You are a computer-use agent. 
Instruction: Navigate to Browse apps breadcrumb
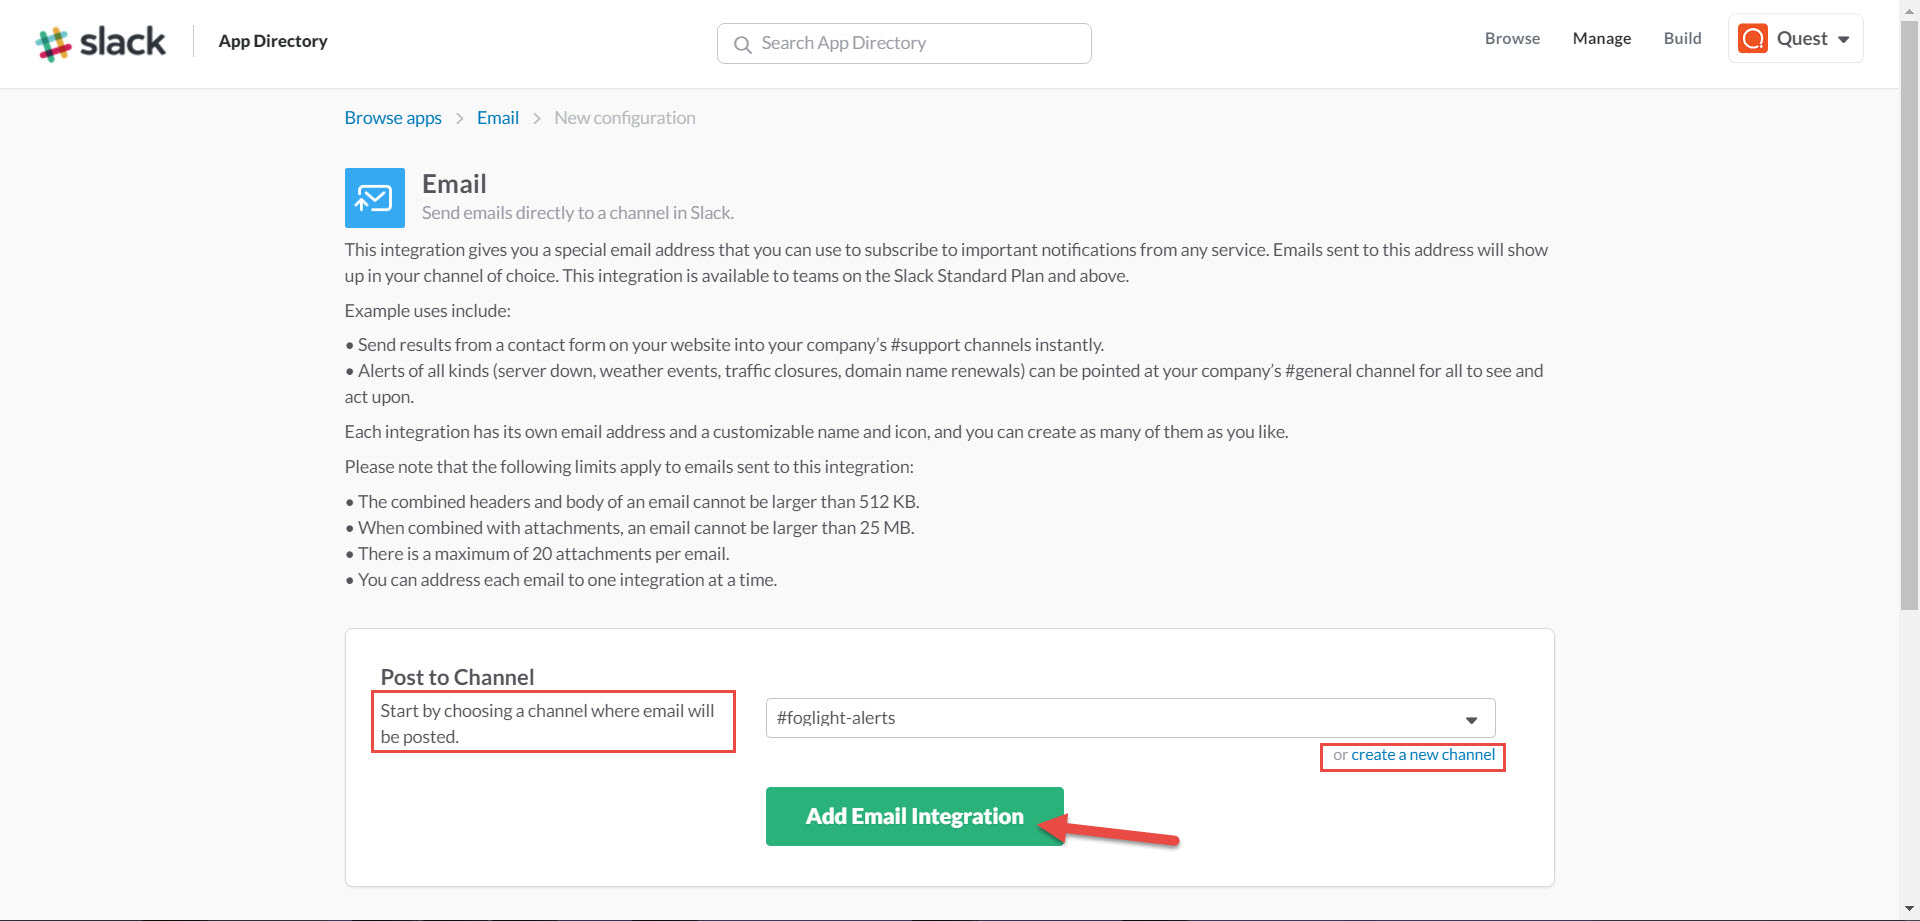click(x=393, y=118)
